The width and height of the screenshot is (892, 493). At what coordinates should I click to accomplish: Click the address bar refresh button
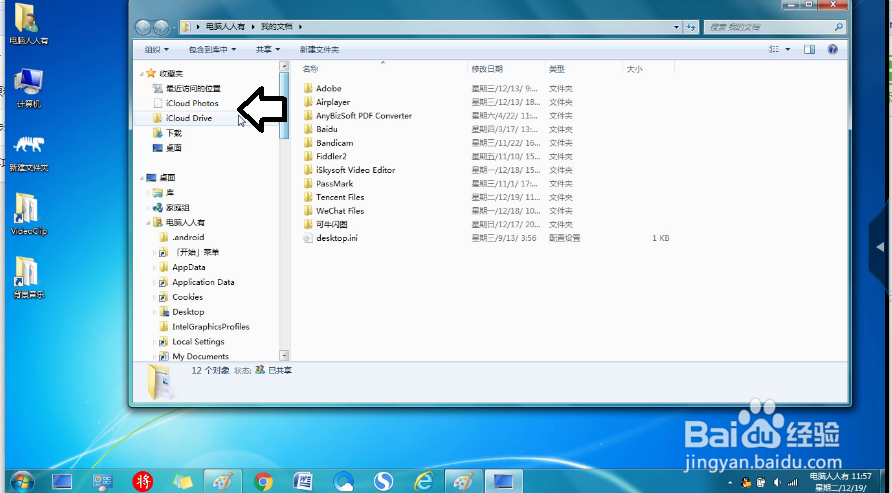click(x=691, y=27)
